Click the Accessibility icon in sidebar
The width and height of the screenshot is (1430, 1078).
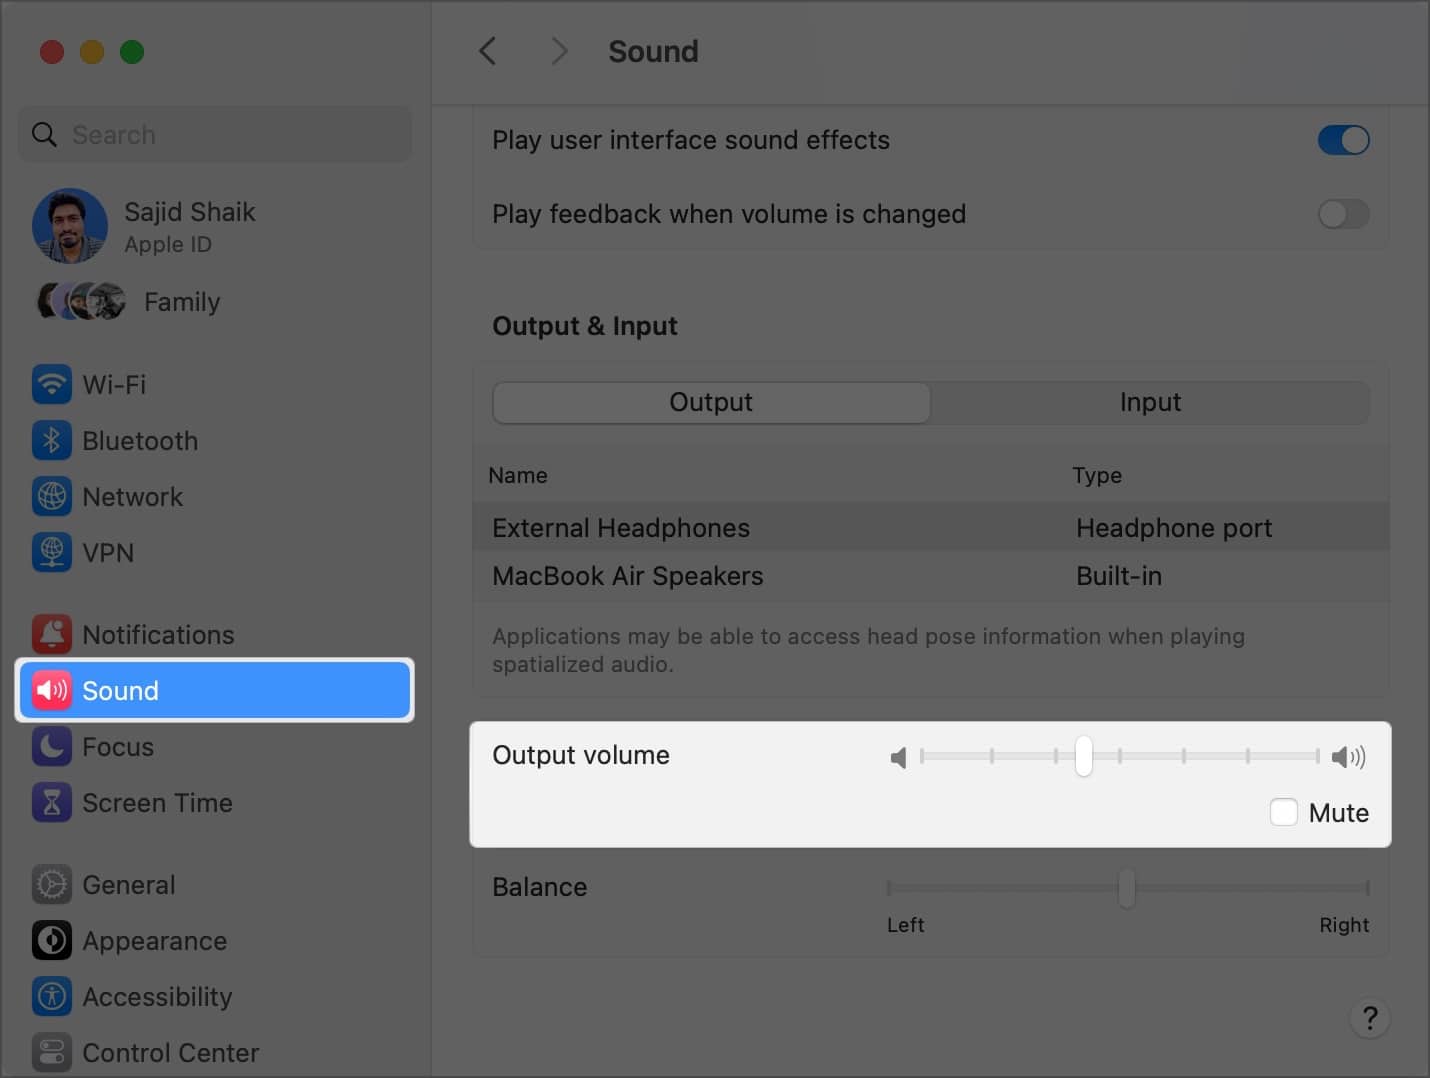click(x=51, y=996)
